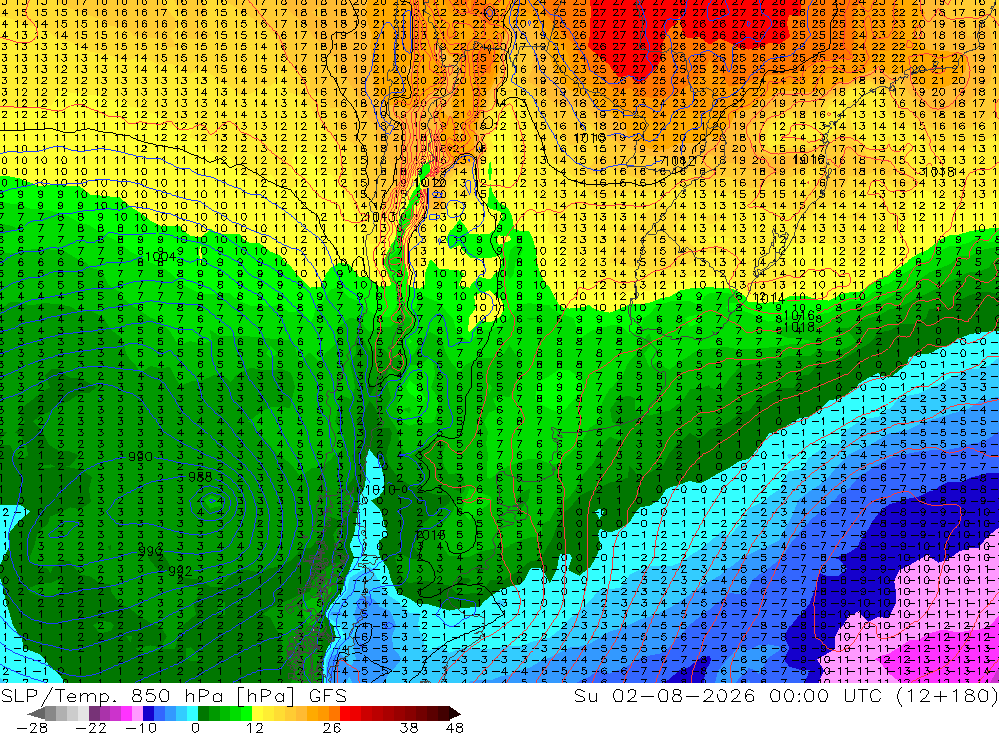Click the bright red swatch at the 26 mark
This screenshot has width=1000, height=733.
pos(346,714)
